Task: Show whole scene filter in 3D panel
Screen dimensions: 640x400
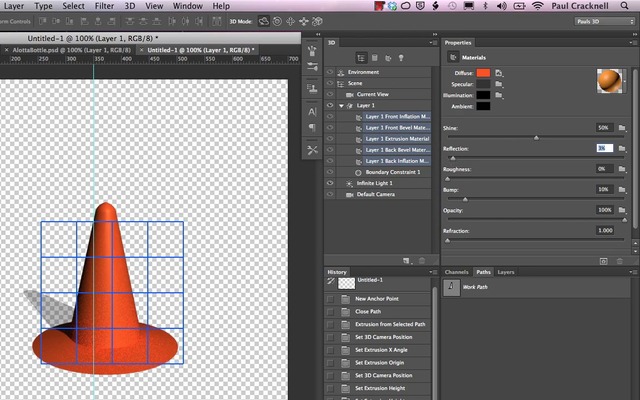Action: pyautogui.click(x=360, y=58)
